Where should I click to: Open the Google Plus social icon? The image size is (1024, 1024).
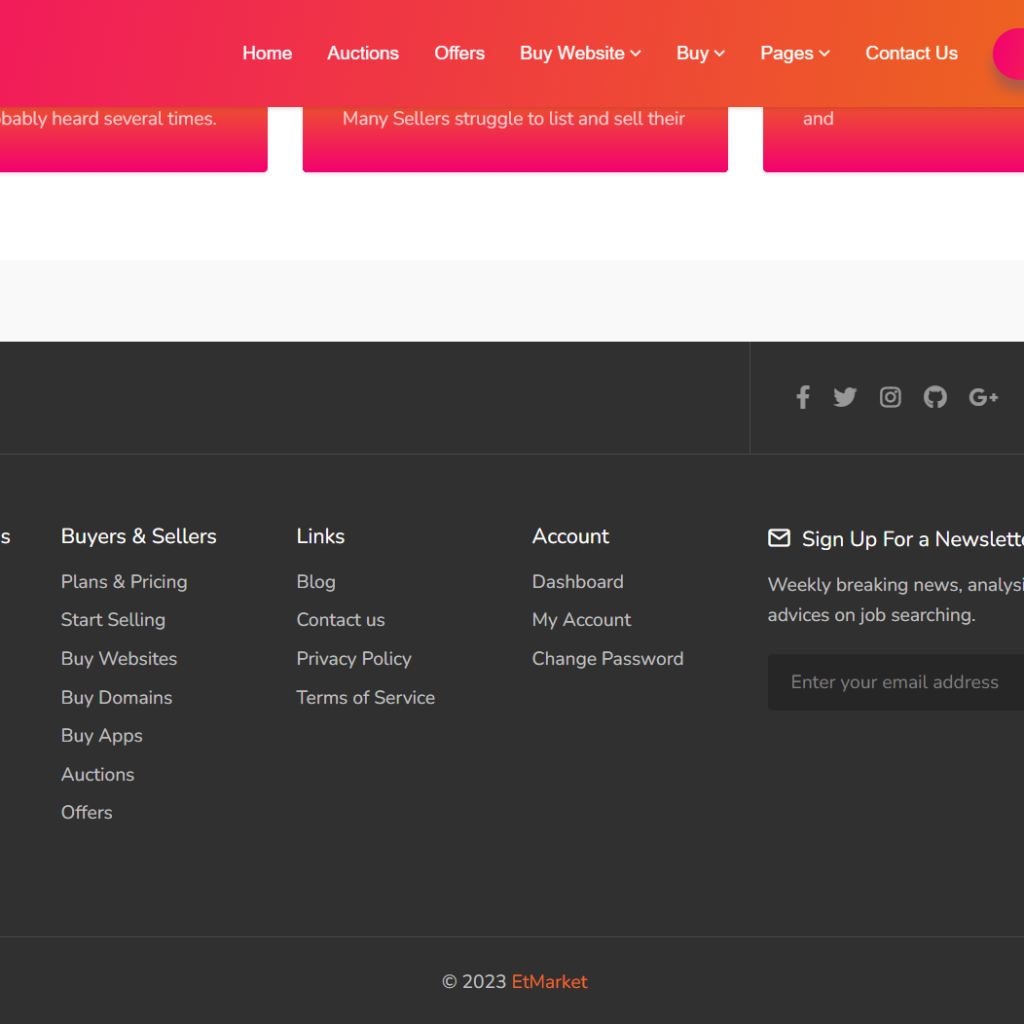point(983,398)
